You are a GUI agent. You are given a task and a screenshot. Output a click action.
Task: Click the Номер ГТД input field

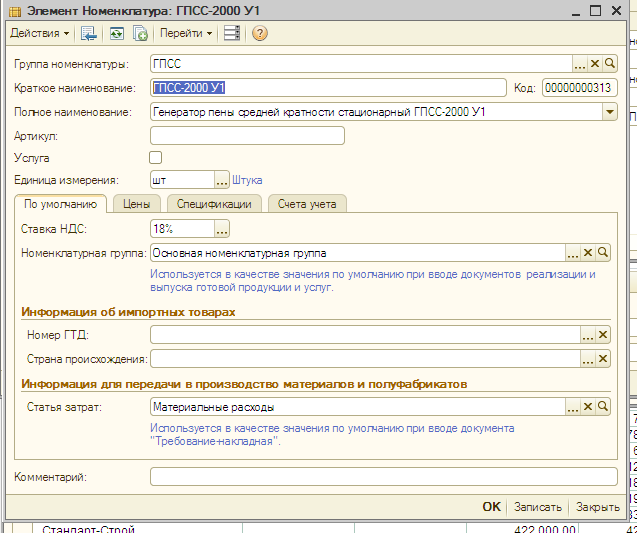pyautogui.click(x=365, y=335)
